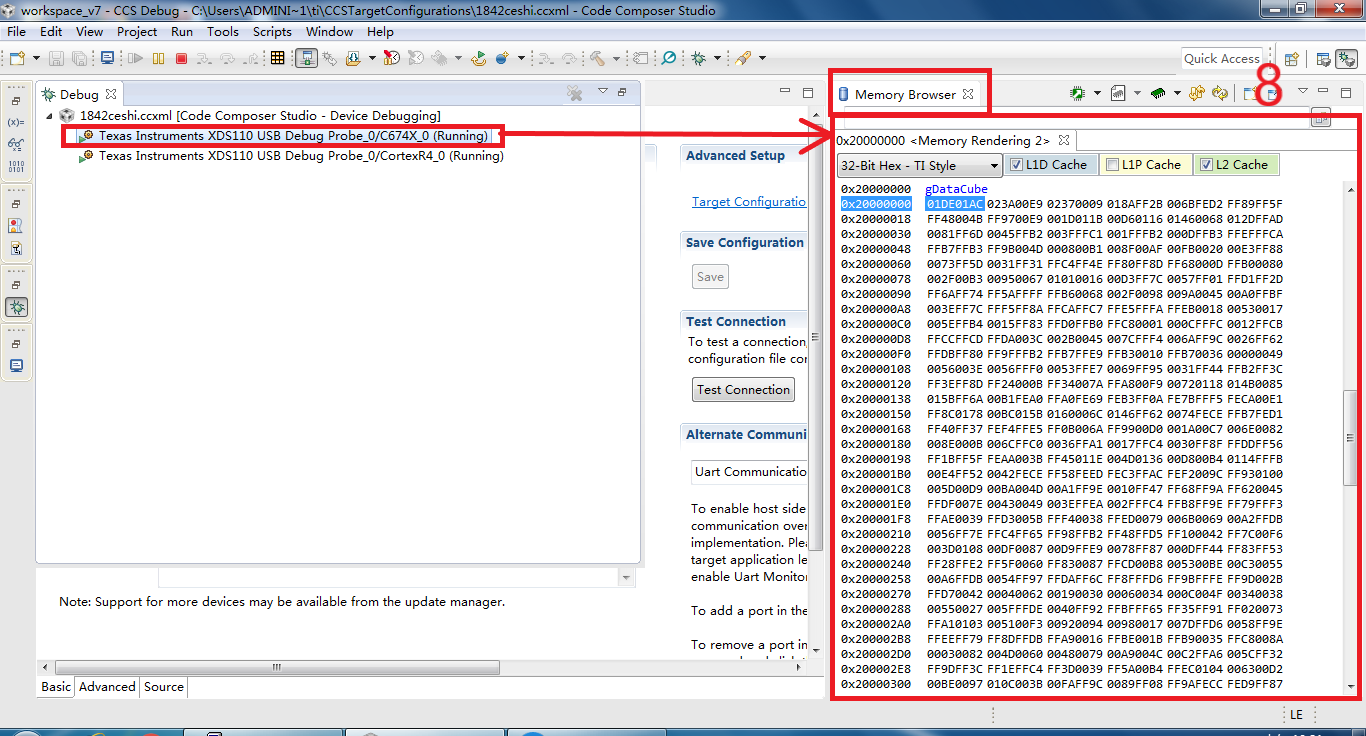The image size is (1366, 736).
Task: Click the Open Perspective icon
Action: [1291, 59]
